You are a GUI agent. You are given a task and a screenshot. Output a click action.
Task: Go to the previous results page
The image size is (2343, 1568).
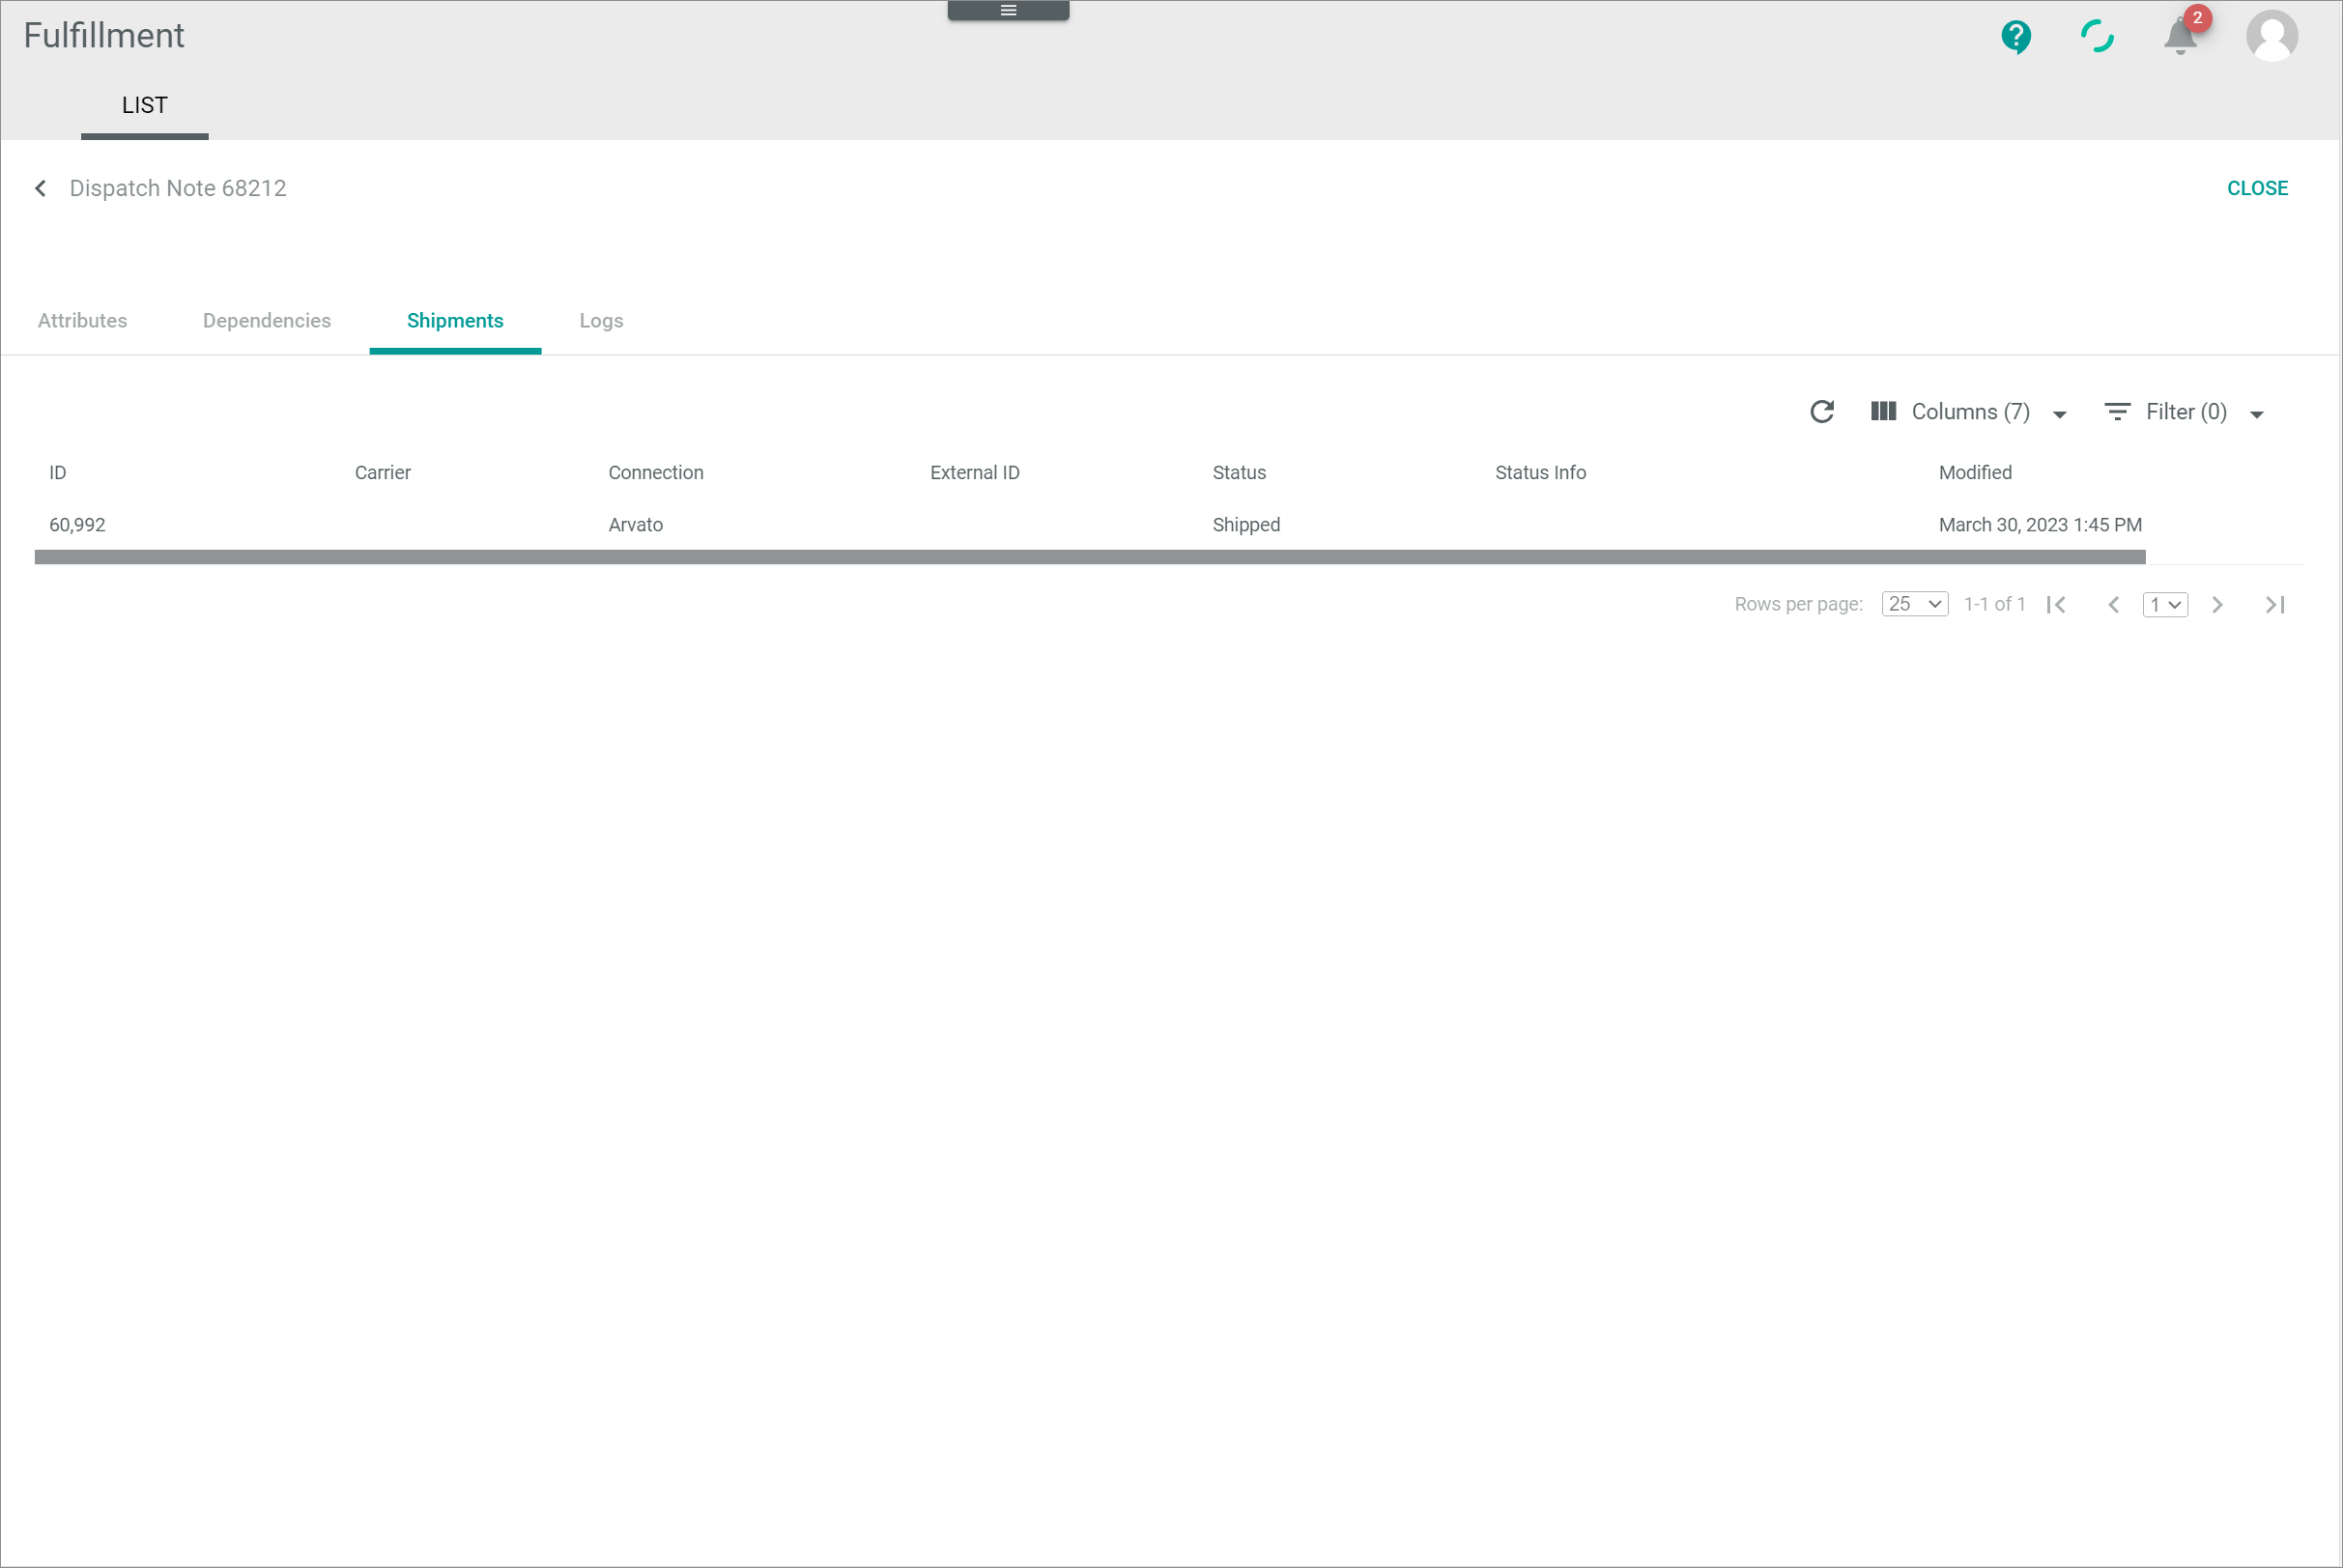(x=2113, y=605)
